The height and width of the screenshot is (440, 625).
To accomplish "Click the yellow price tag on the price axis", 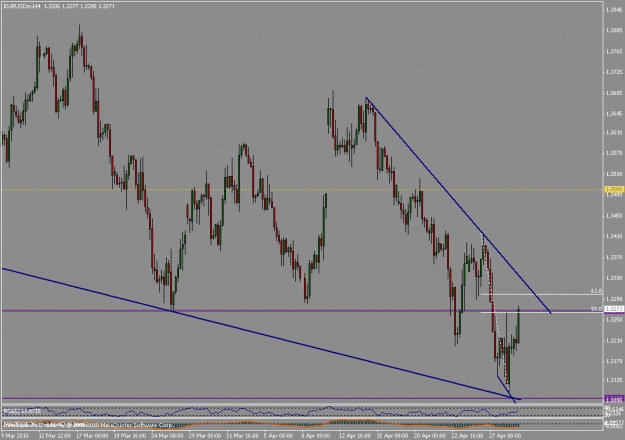I will (x=614, y=189).
